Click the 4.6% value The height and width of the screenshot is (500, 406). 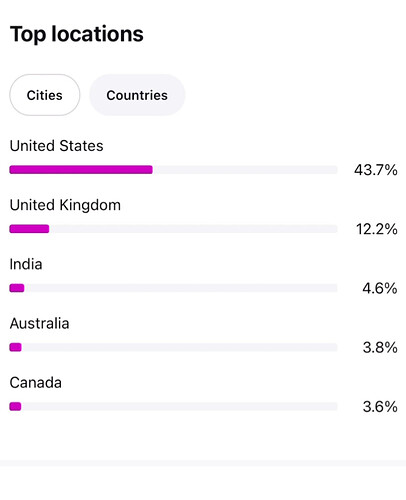pos(380,288)
